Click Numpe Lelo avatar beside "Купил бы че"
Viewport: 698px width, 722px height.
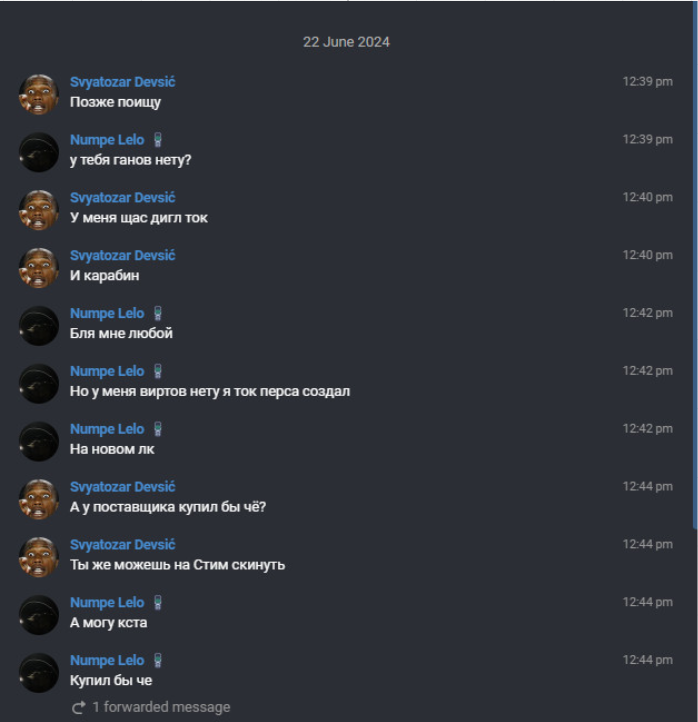(39, 673)
